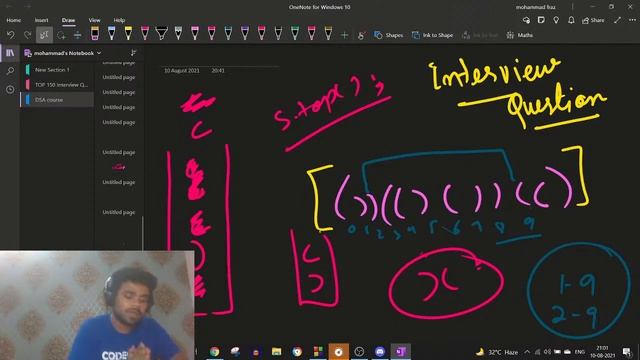This screenshot has width=640, height=360.
Task: Select the DSA course section
Action: 57,100
